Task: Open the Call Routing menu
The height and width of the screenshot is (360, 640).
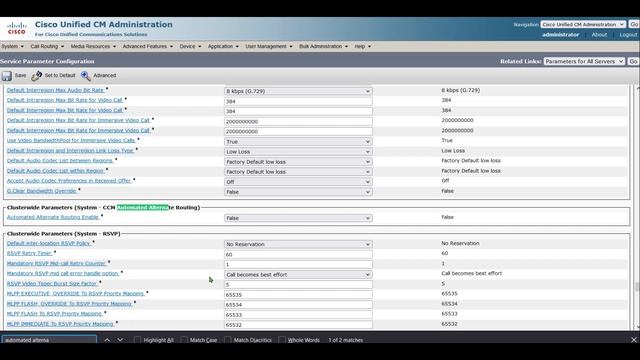Action: (47, 47)
